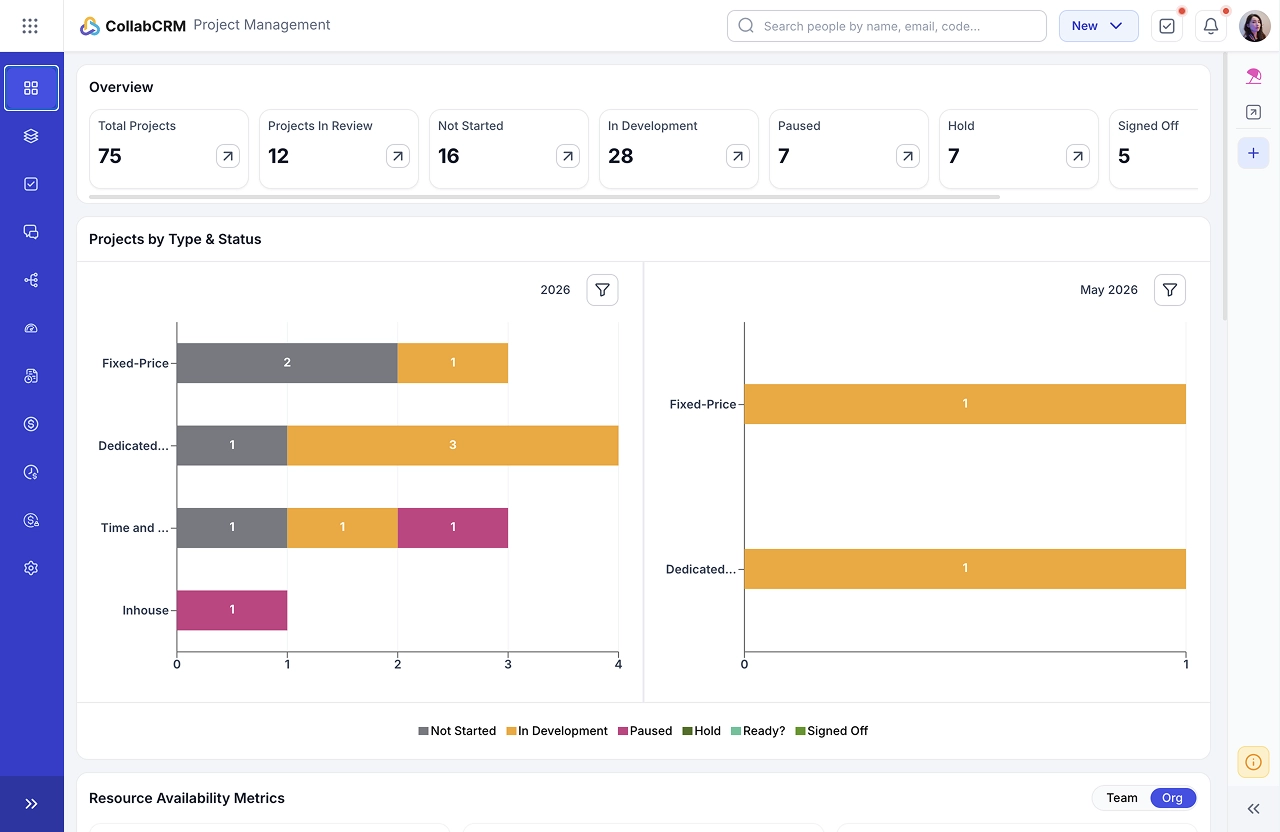Viewport: 1280px width, 832px height.
Task: Switch Resource Availability to Team
Action: 1122,798
